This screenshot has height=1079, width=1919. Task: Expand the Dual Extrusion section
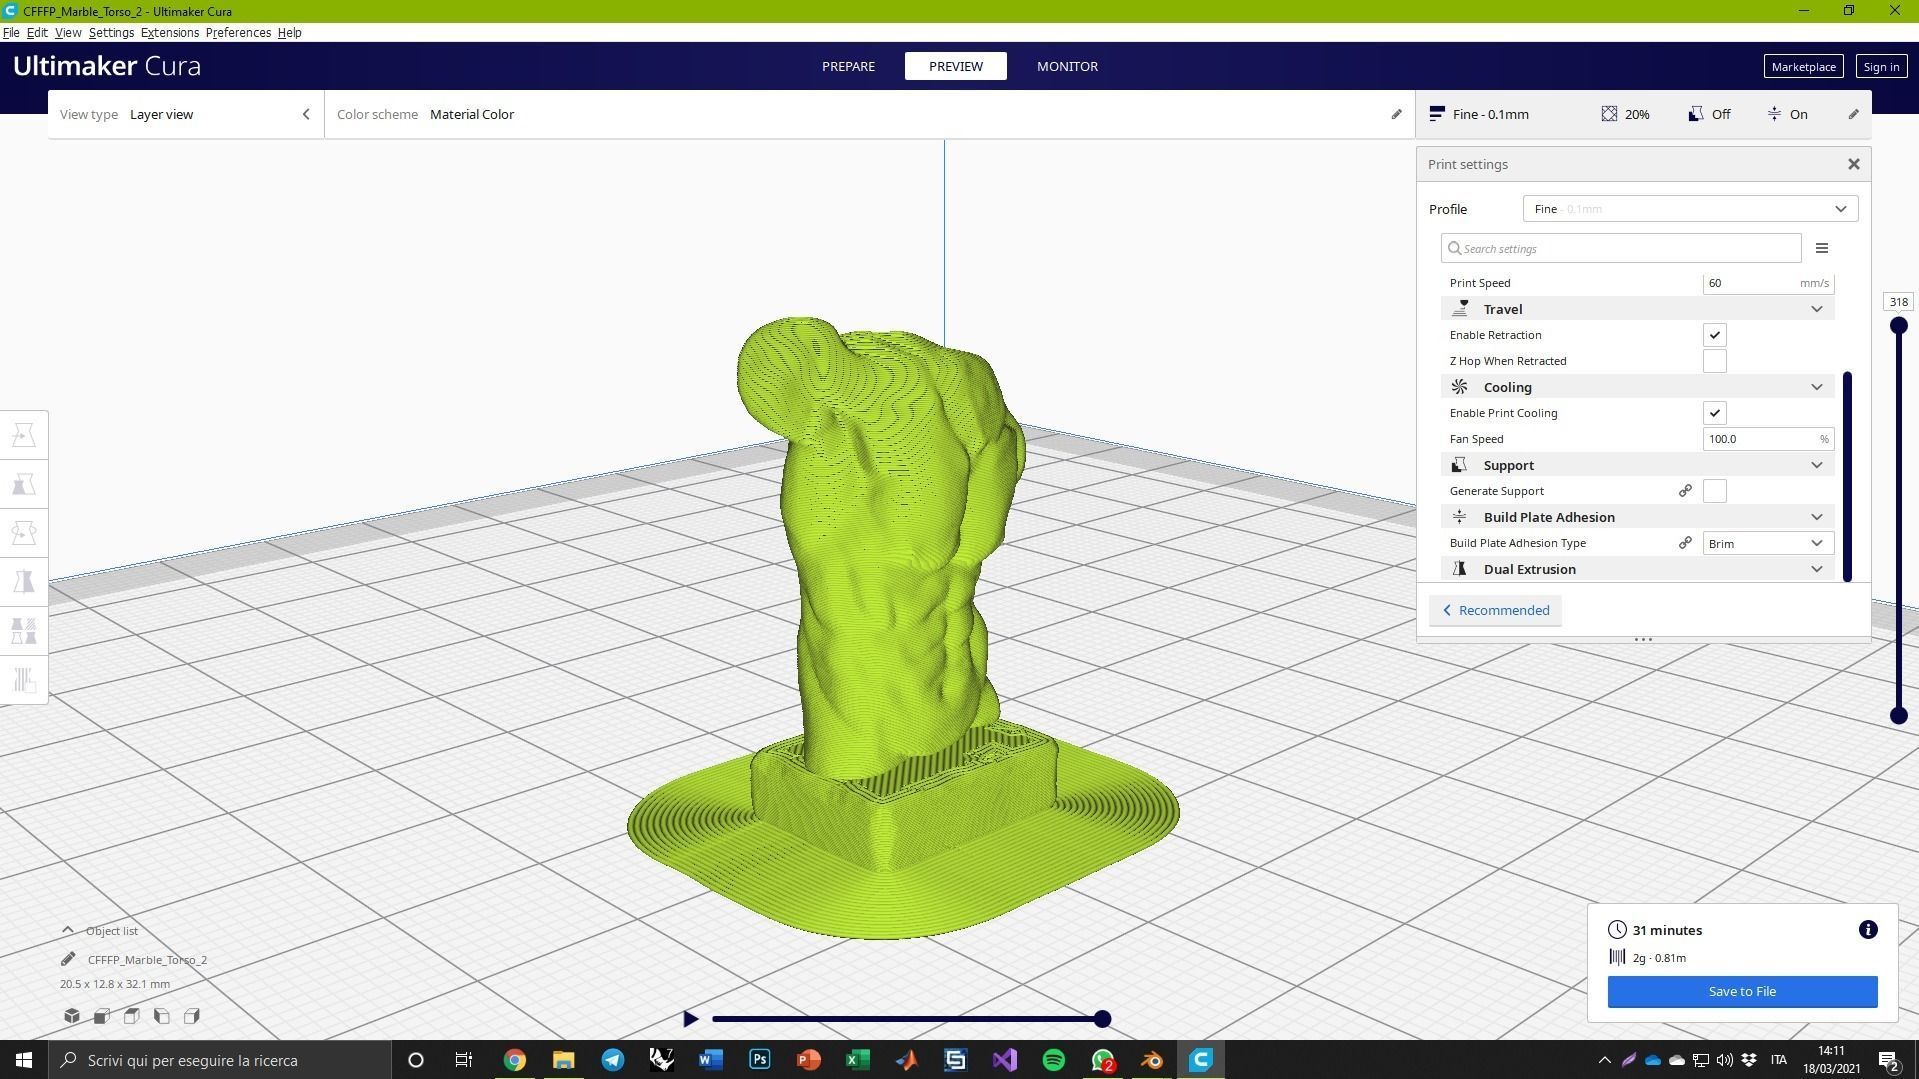1817,569
